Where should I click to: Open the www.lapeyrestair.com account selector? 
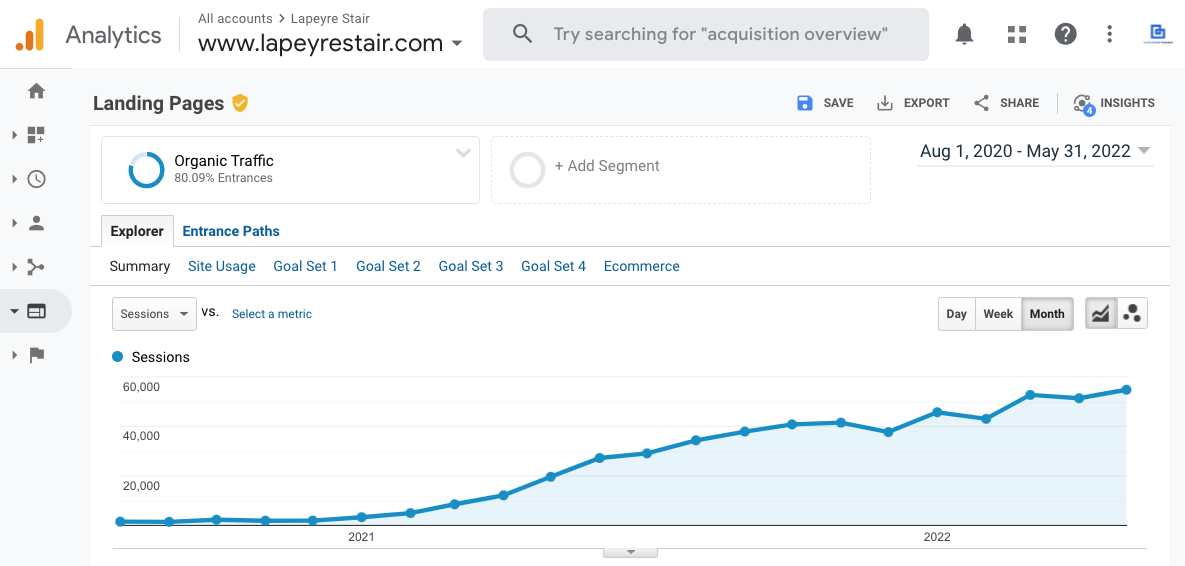pyautogui.click(x=330, y=43)
